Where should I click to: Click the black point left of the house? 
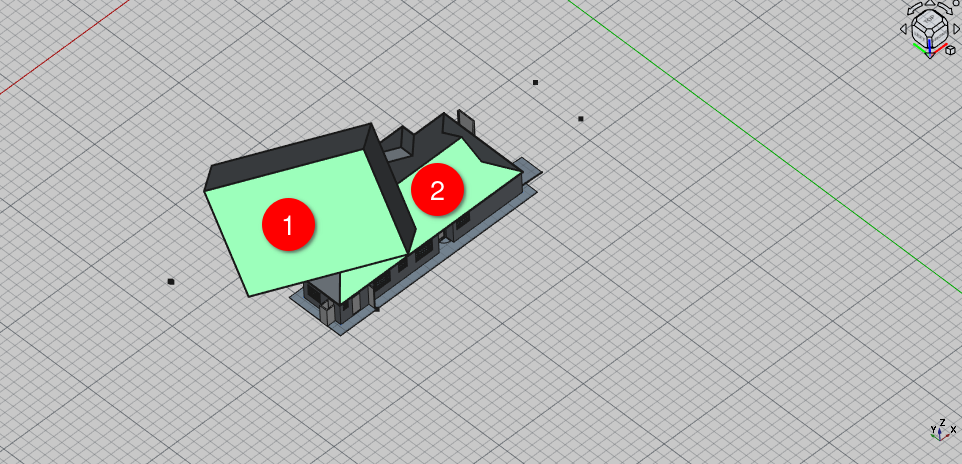[171, 282]
